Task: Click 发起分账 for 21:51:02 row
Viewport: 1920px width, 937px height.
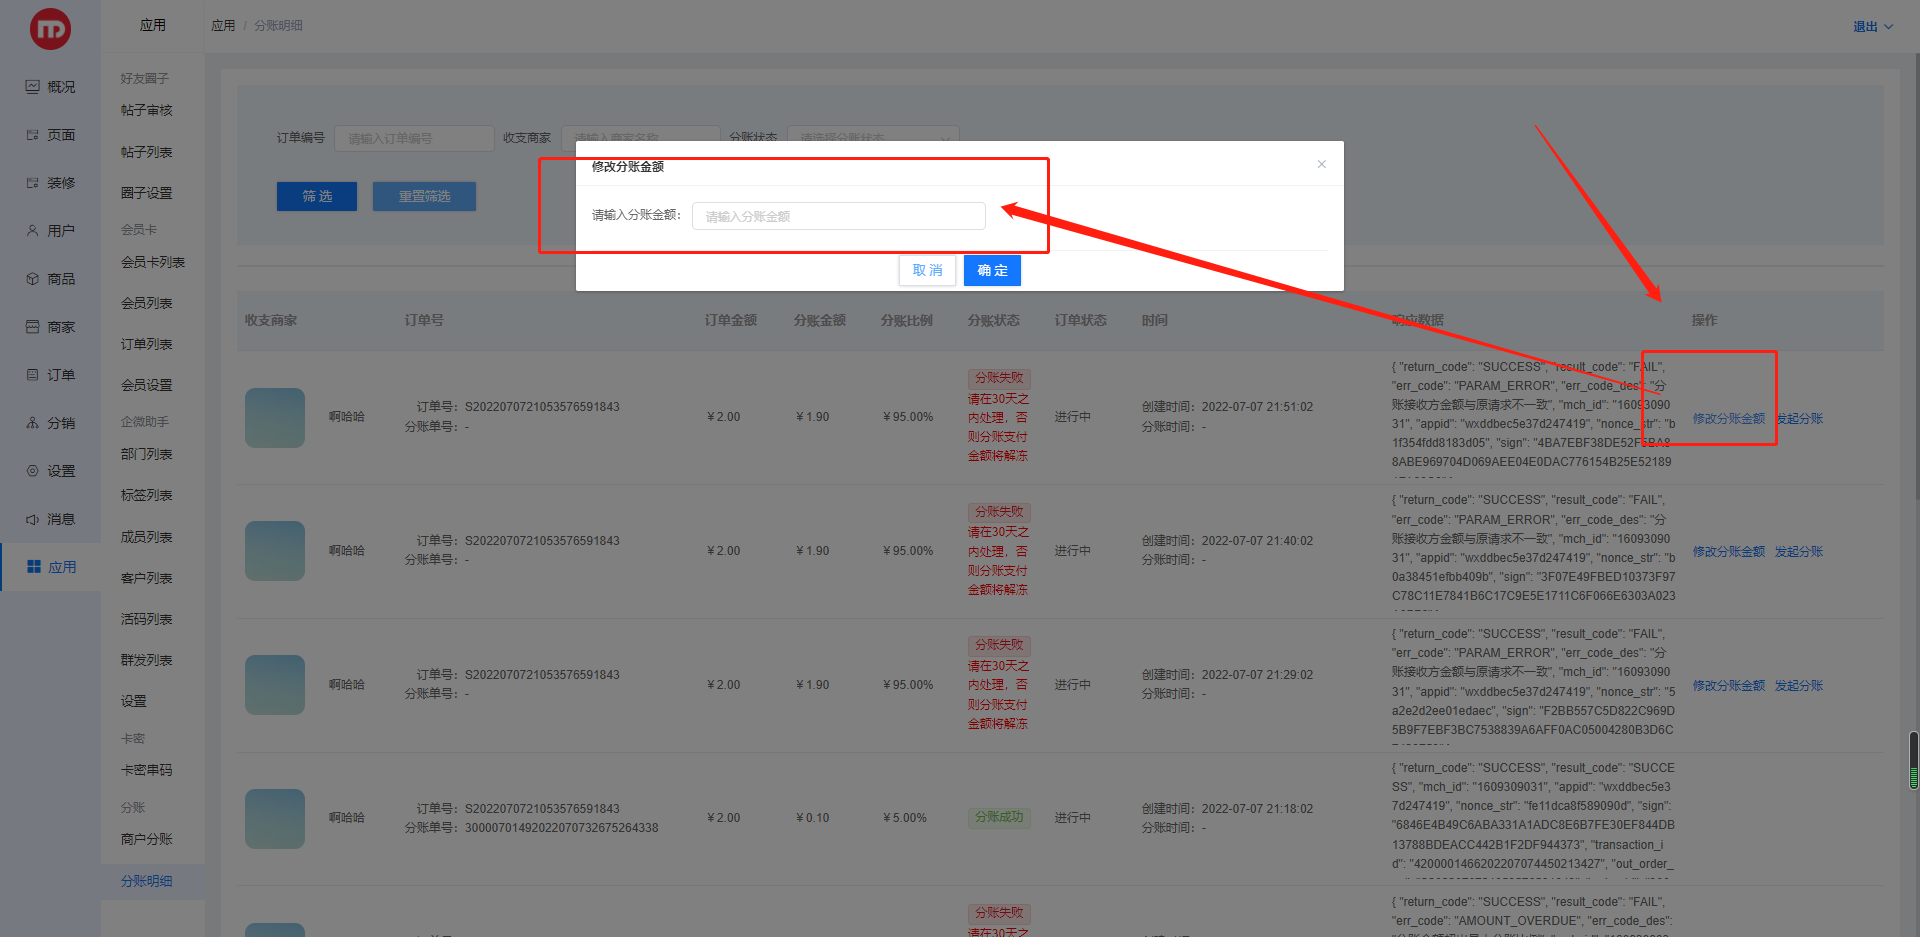Action: 1799,418
